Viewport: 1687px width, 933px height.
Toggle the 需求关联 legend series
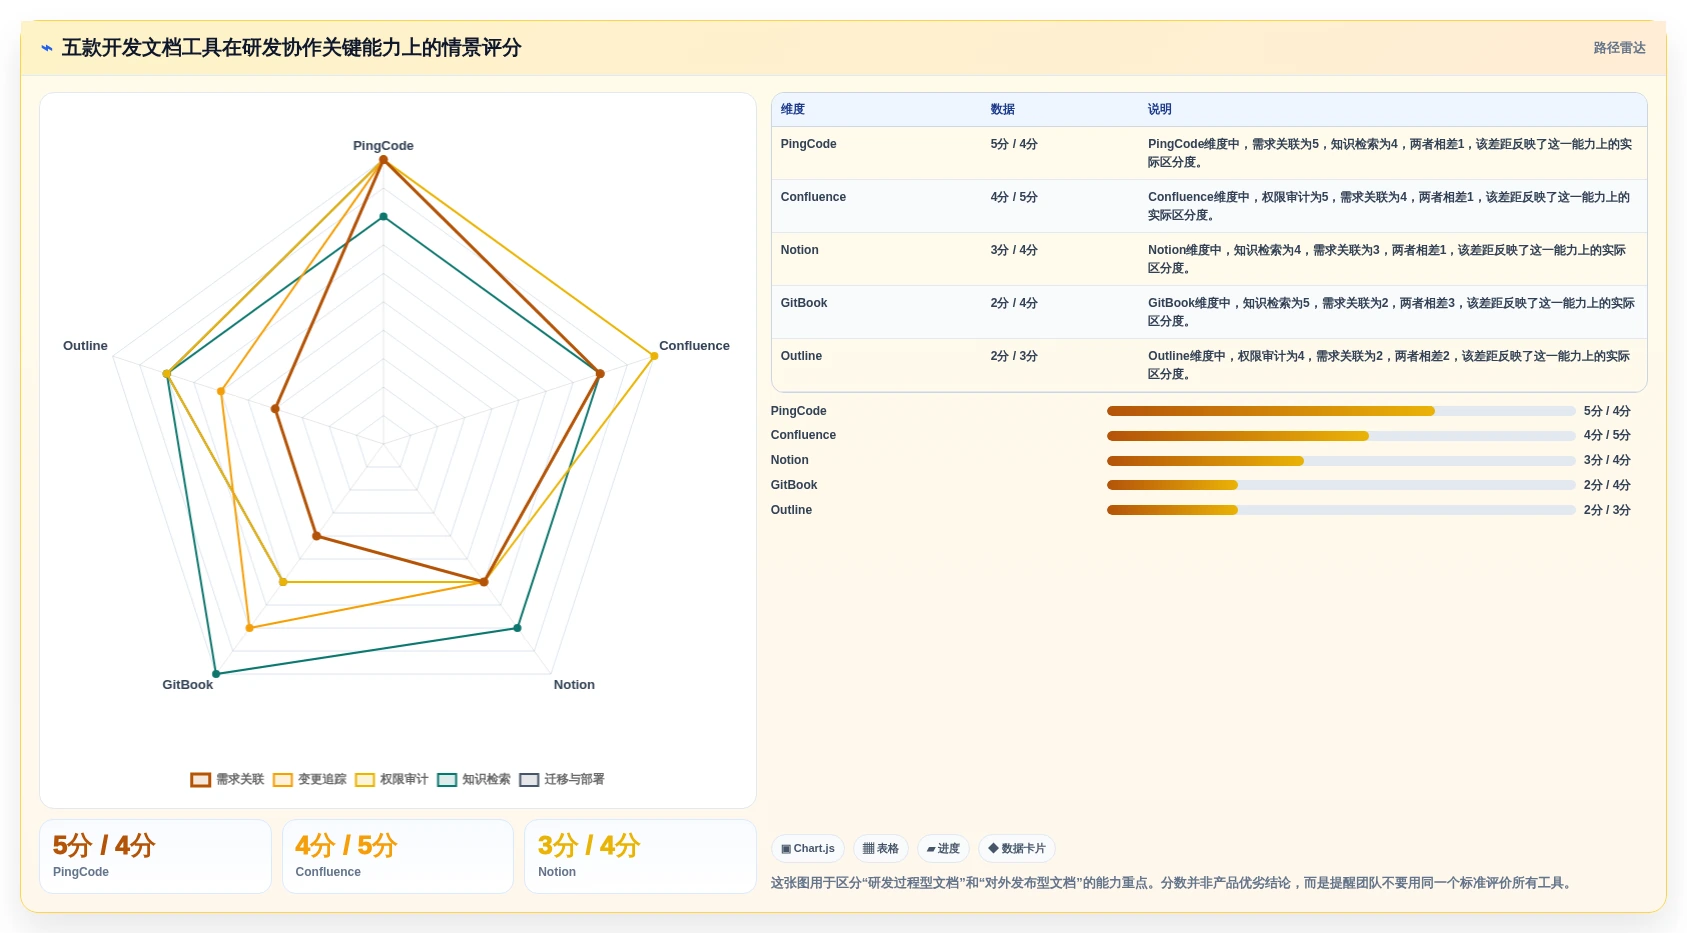click(227, 779)
